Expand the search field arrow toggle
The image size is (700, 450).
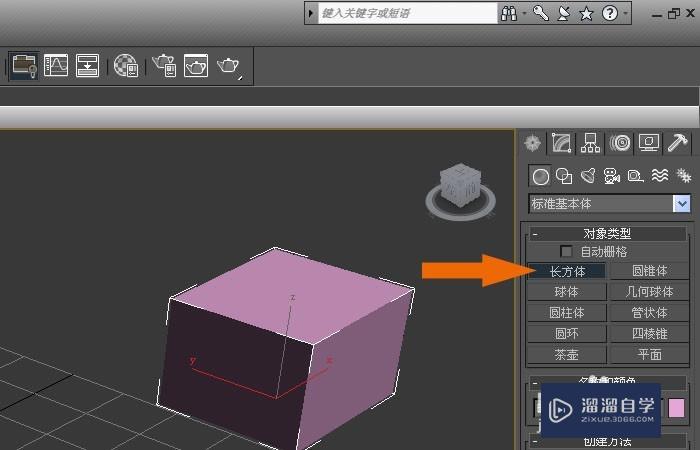pyautogui.click(x=311, y=13)
